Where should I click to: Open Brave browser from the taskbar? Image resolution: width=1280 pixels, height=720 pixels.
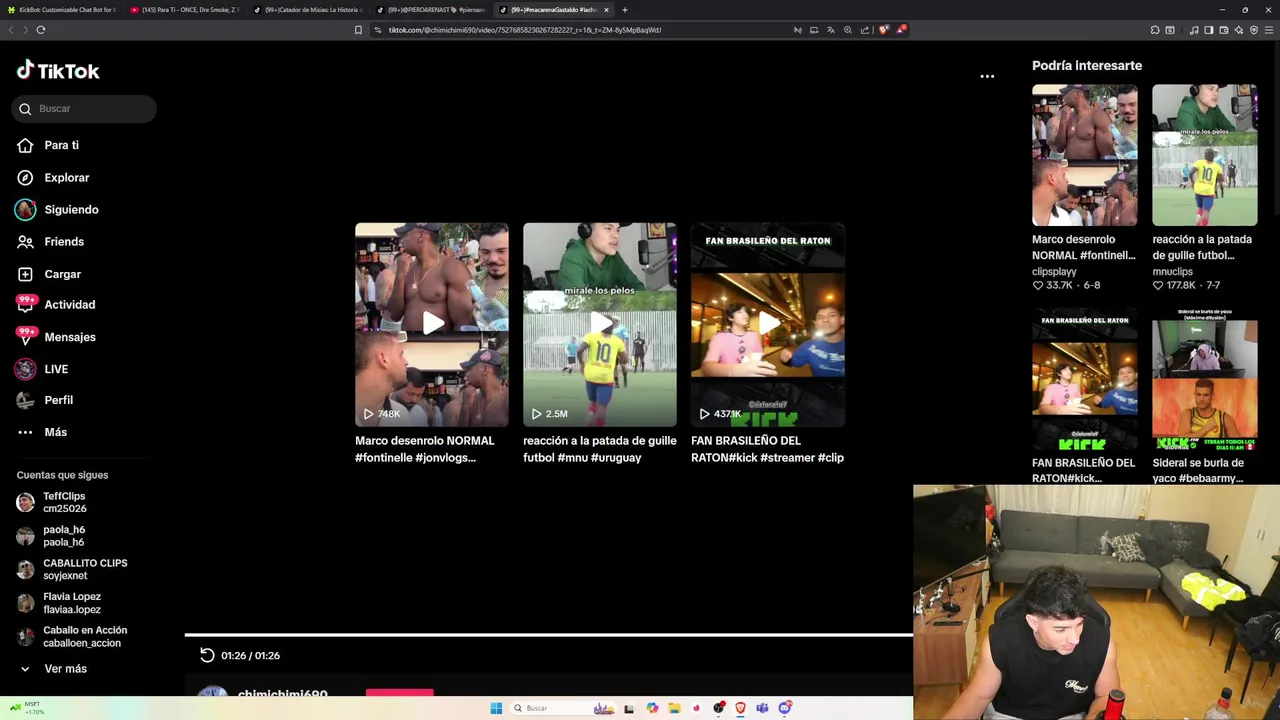coord(740,708)
